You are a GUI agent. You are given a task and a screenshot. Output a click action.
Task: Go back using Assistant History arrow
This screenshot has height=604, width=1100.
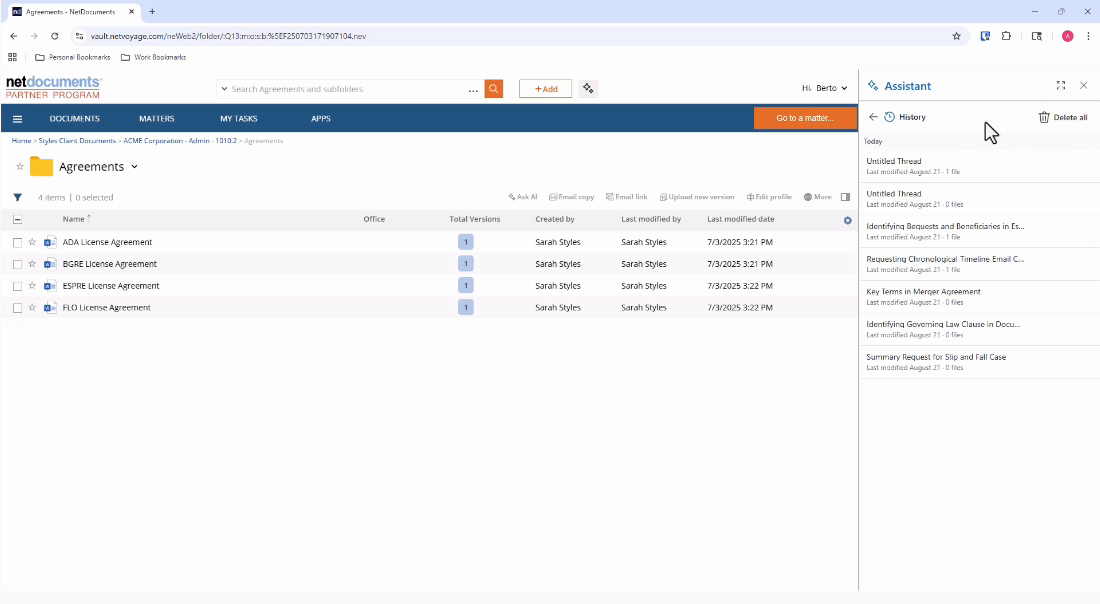(873, 117)
